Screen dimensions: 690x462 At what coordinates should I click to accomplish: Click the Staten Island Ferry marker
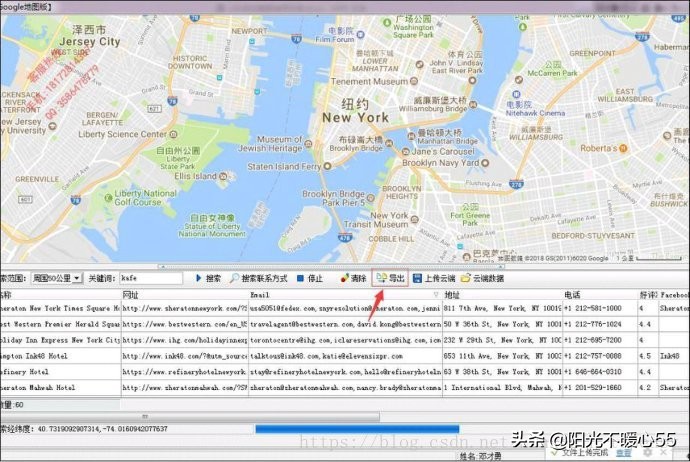click(327, 167)
